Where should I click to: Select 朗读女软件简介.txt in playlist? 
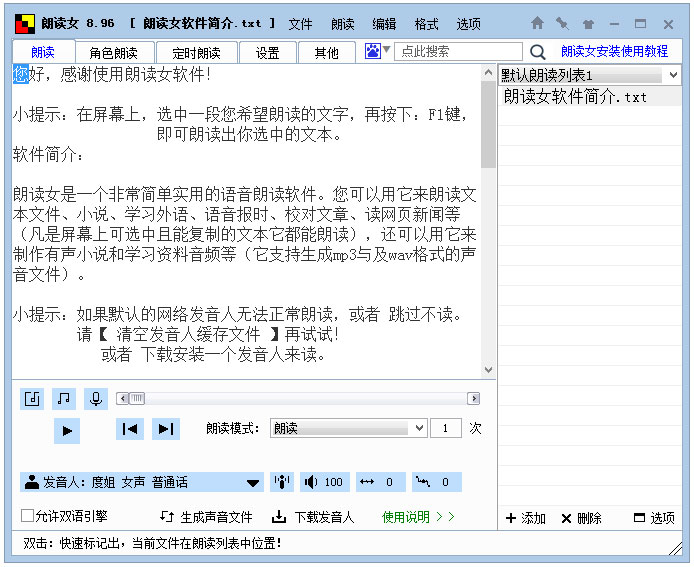point(590,96)
